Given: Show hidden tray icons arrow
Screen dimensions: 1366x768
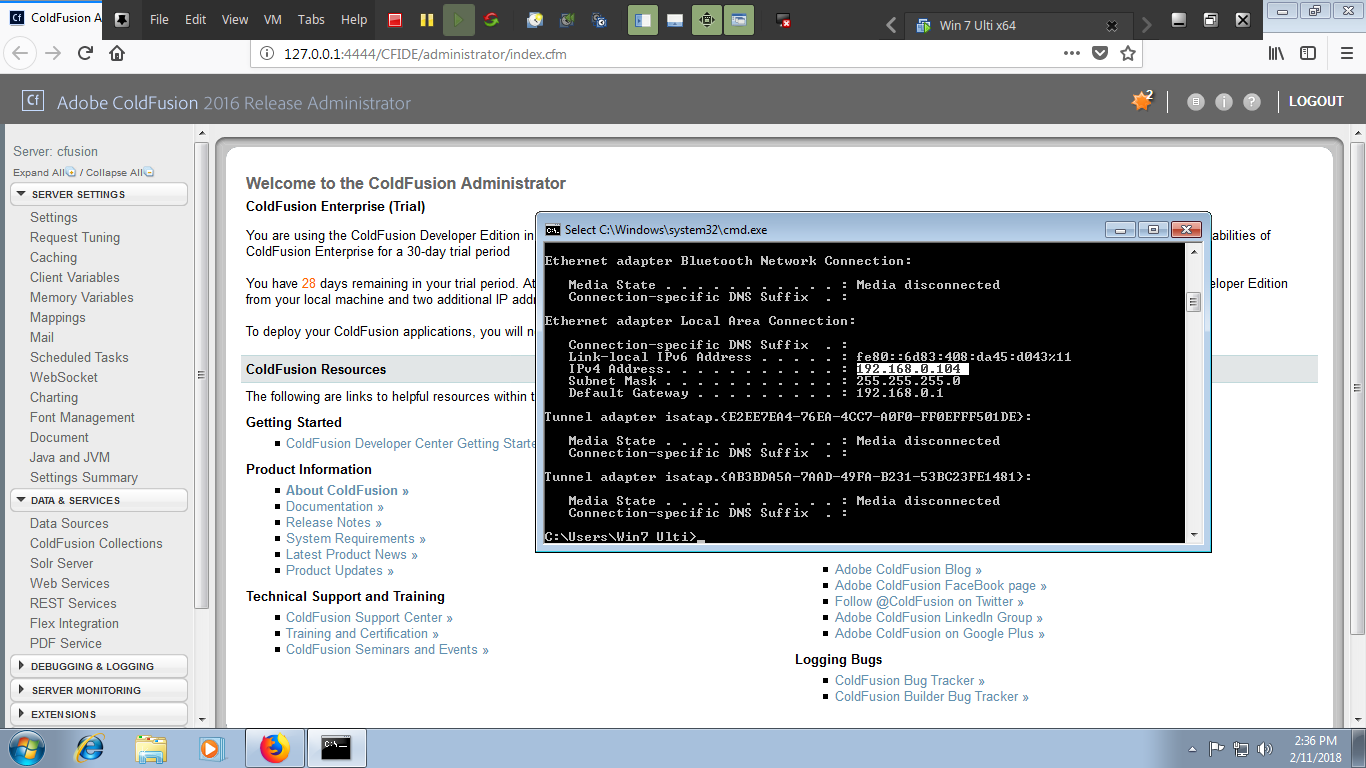Looking at the screenshot, I should (1192, 749).
